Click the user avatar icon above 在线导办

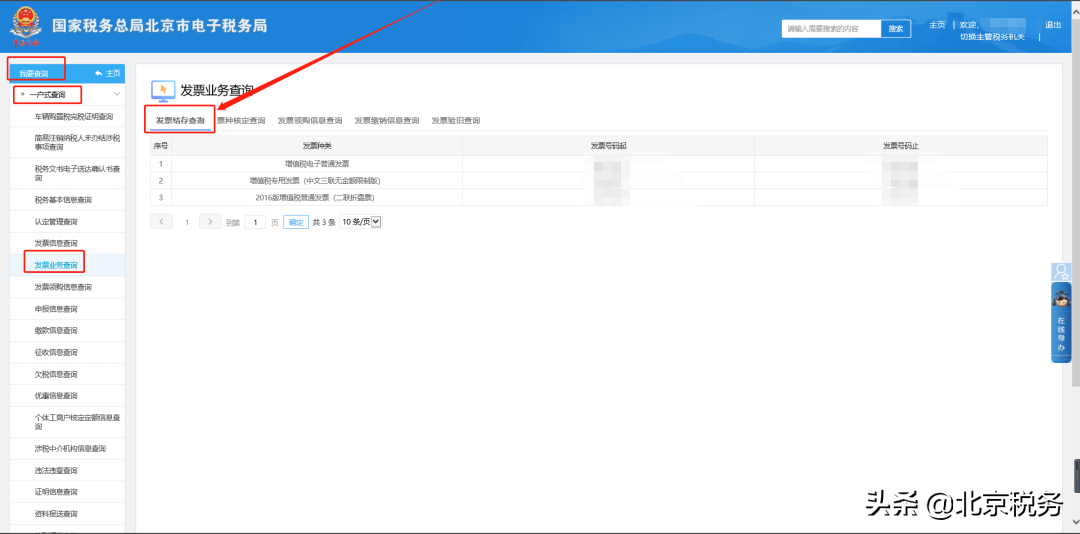coord(1061,272)
